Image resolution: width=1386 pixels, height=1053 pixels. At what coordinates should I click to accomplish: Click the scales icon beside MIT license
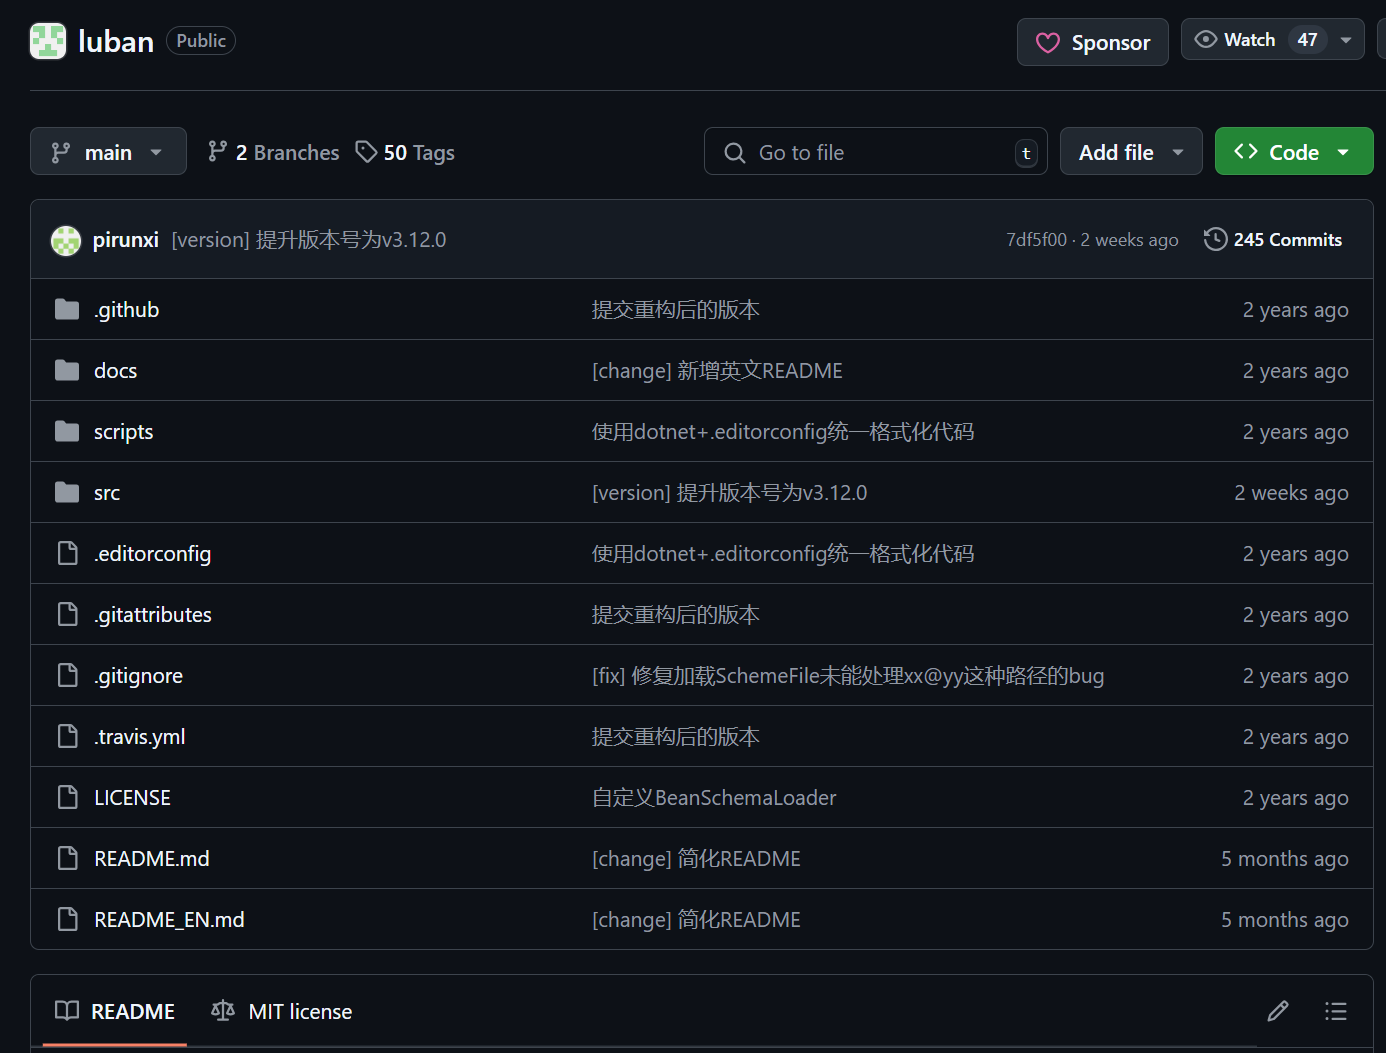(222, 1011)
